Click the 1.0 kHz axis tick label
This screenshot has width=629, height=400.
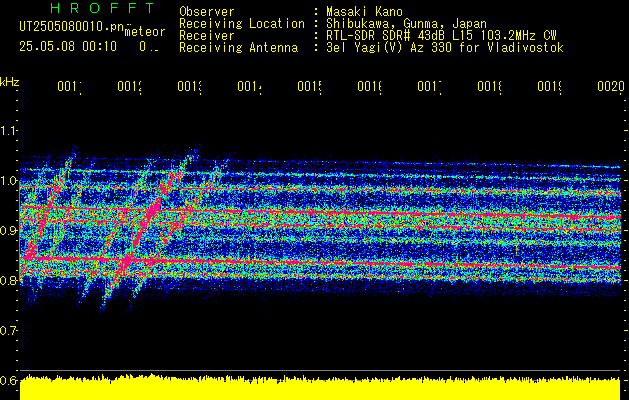[9, 181]
